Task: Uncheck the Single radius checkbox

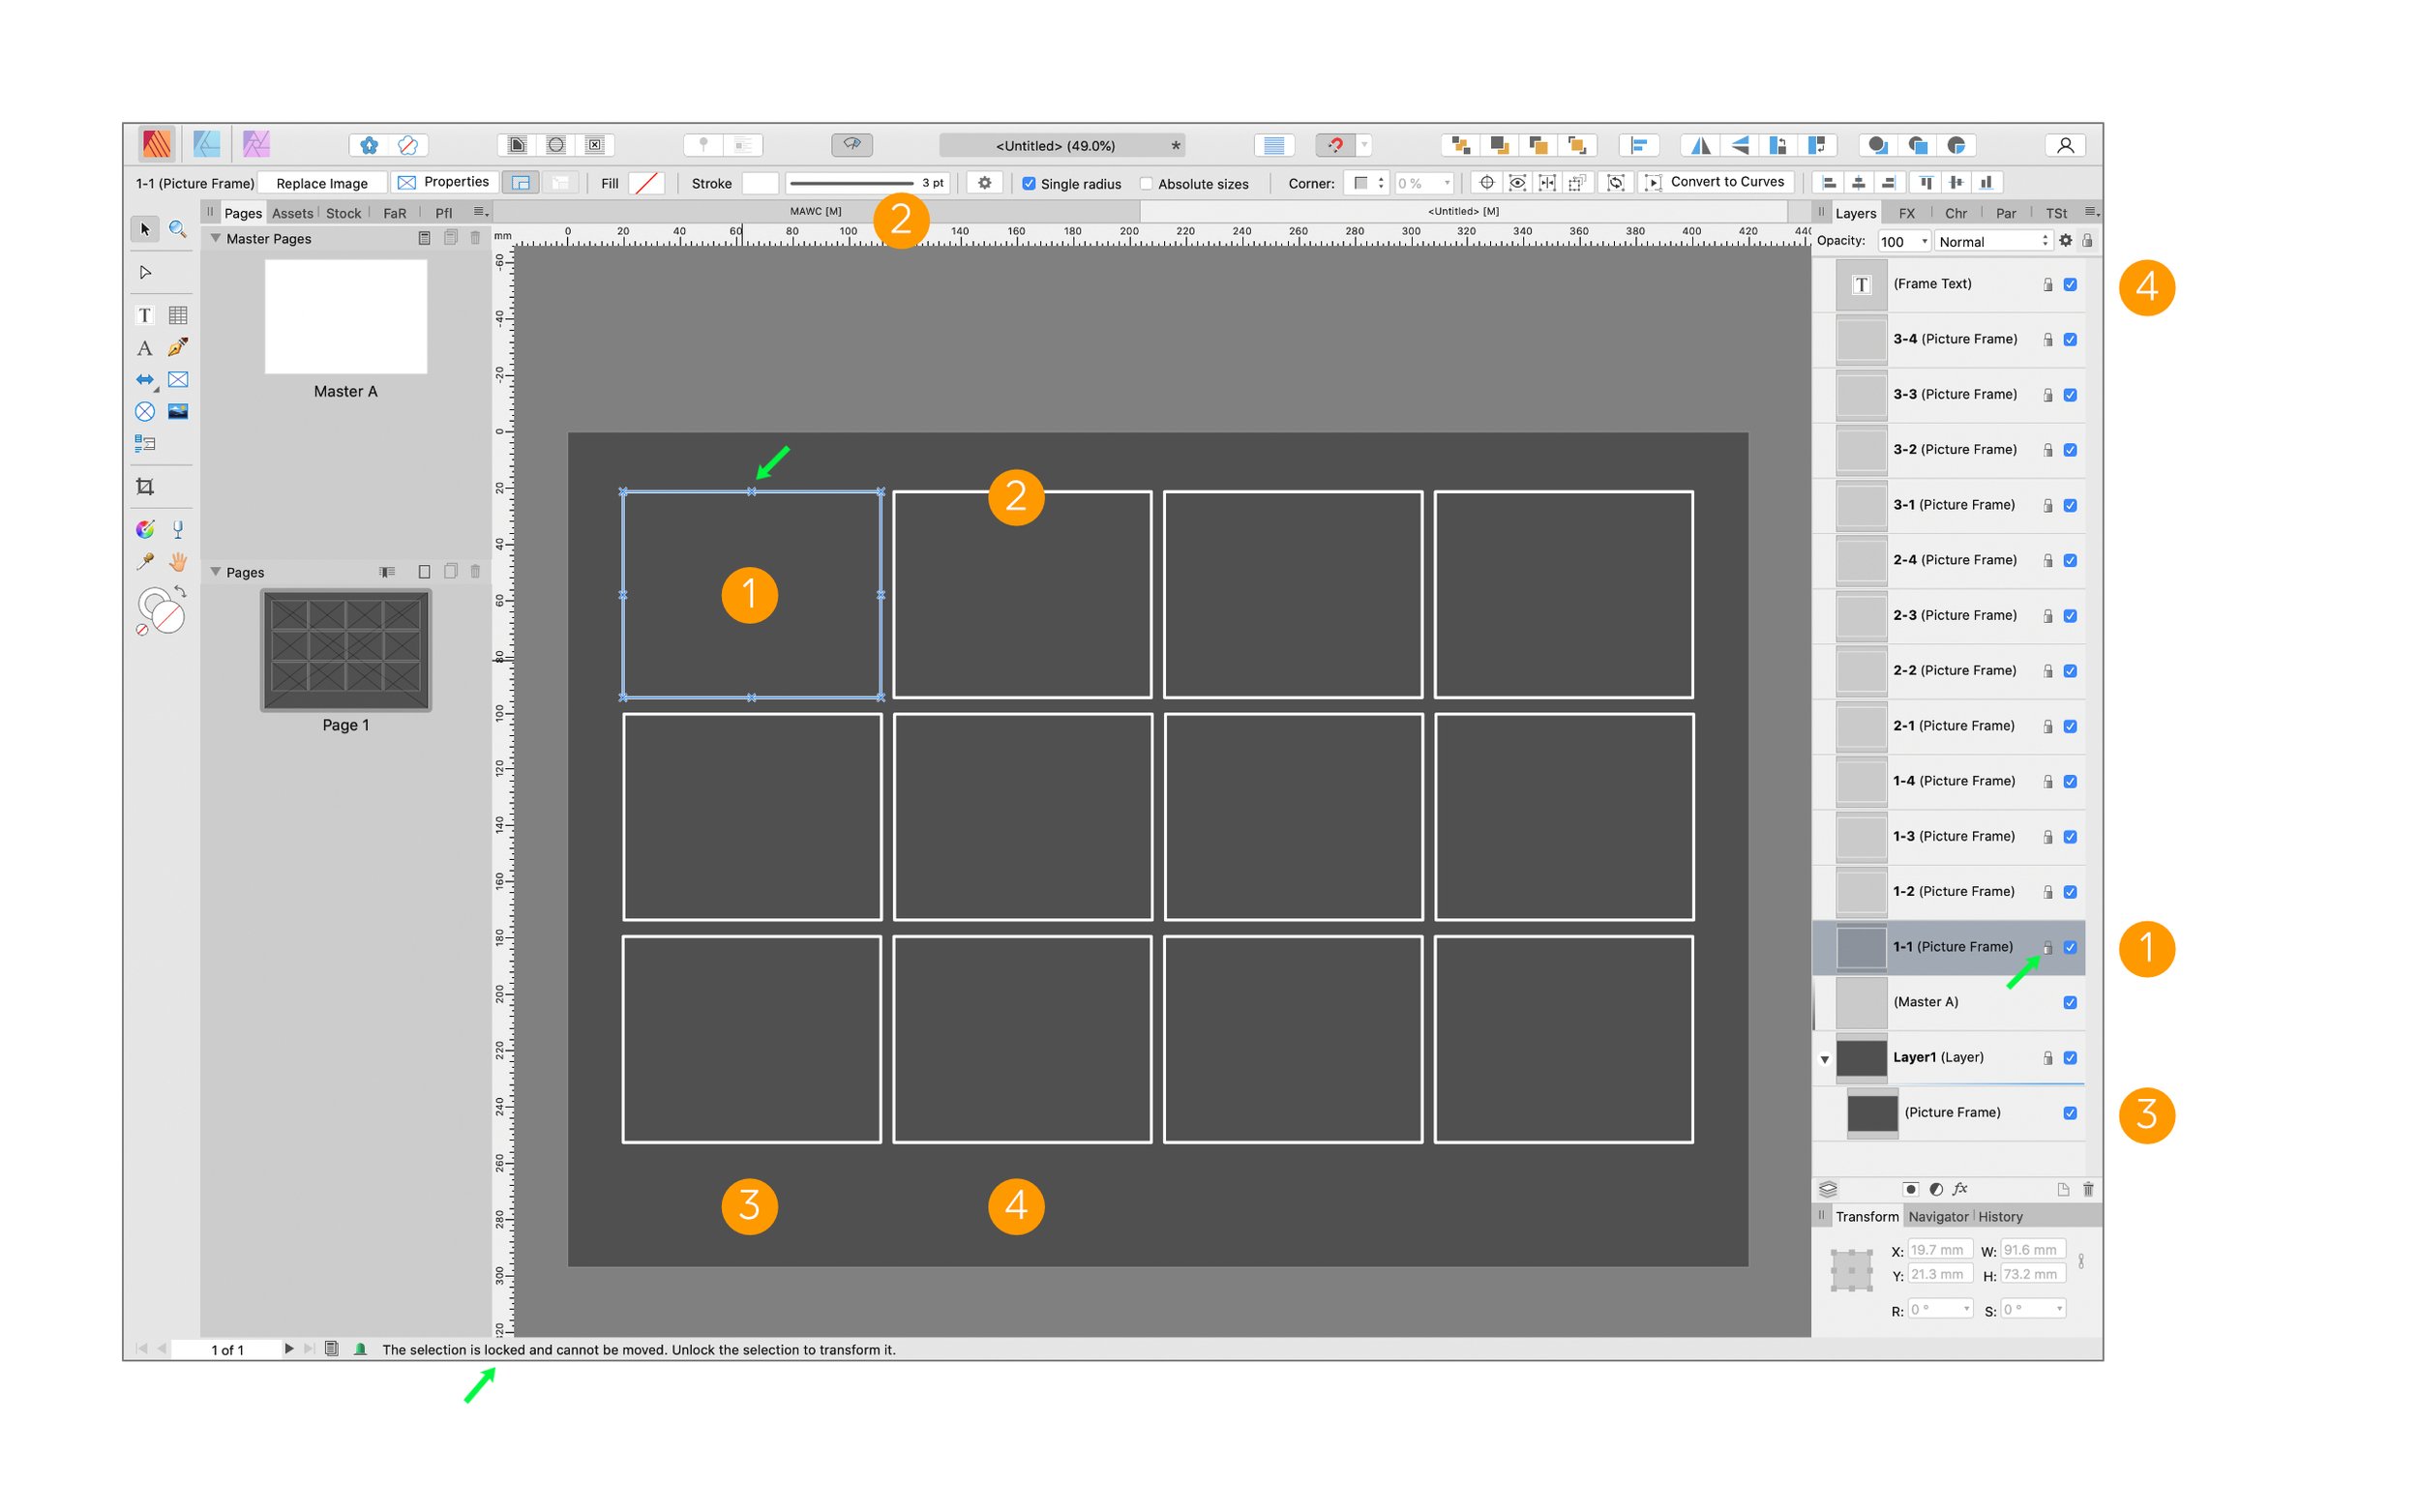Action: tap(1029, 184)
